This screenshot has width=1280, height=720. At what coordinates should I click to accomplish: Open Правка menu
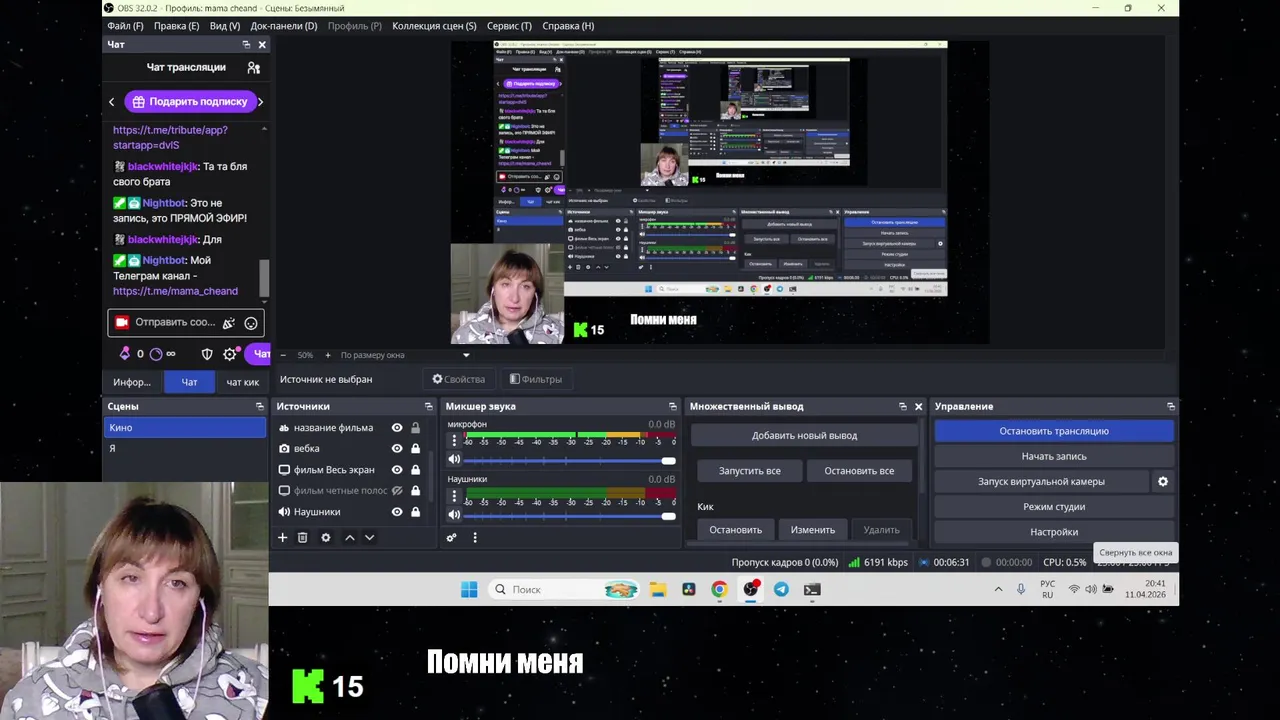[177, 26]
